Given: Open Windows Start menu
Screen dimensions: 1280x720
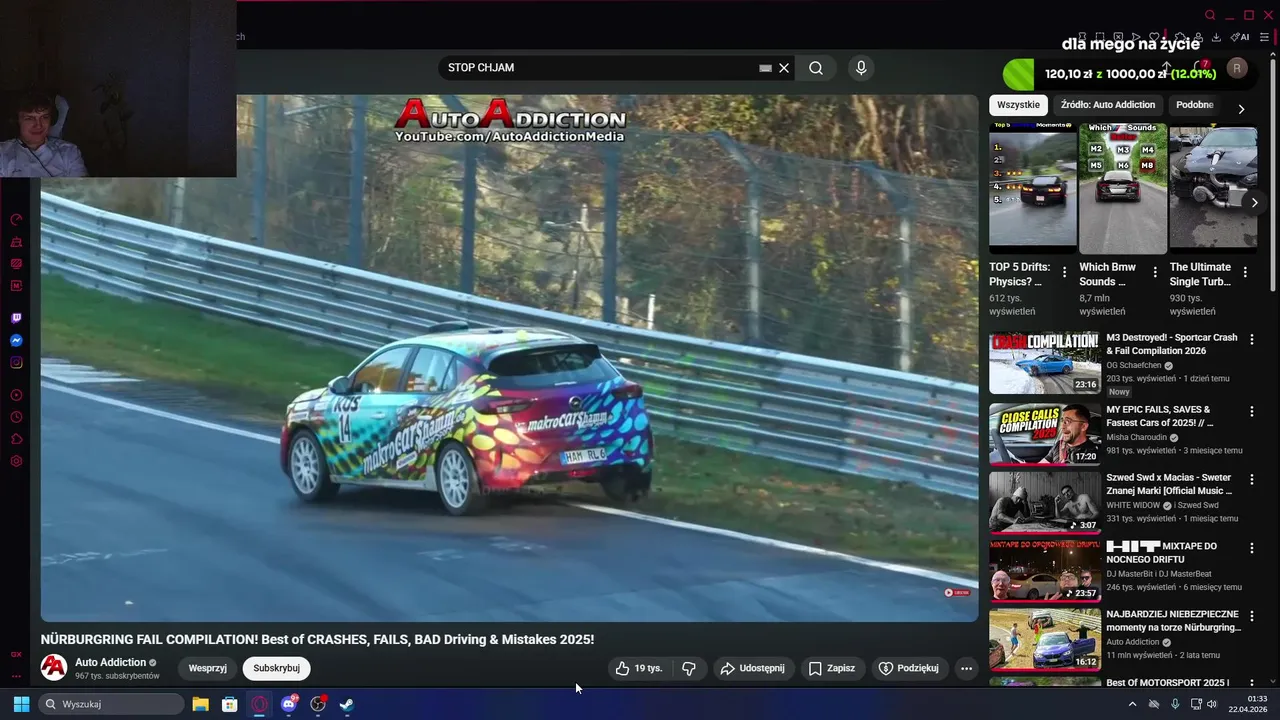Looking at the screenshot, I should [x=21, y=704].
